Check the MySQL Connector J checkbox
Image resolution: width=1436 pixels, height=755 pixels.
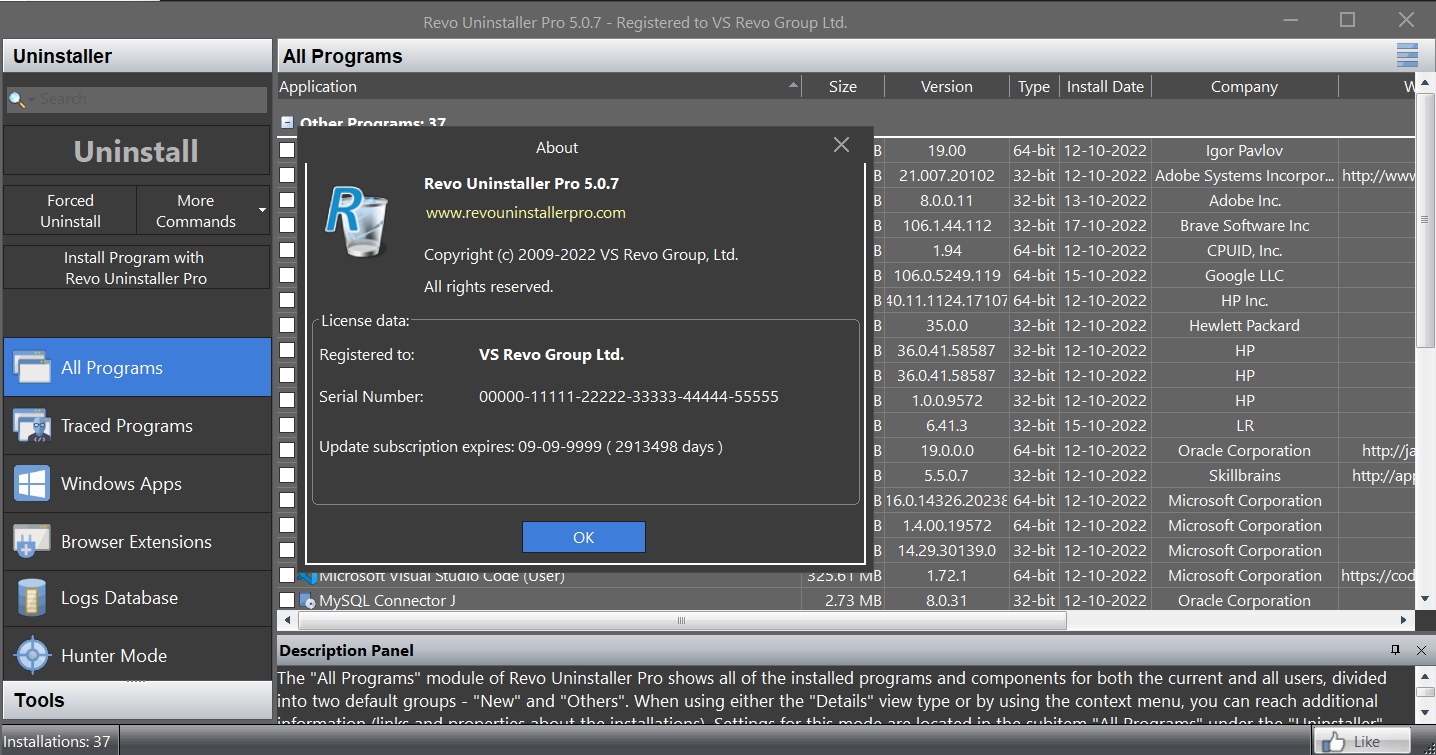point(287,600)
